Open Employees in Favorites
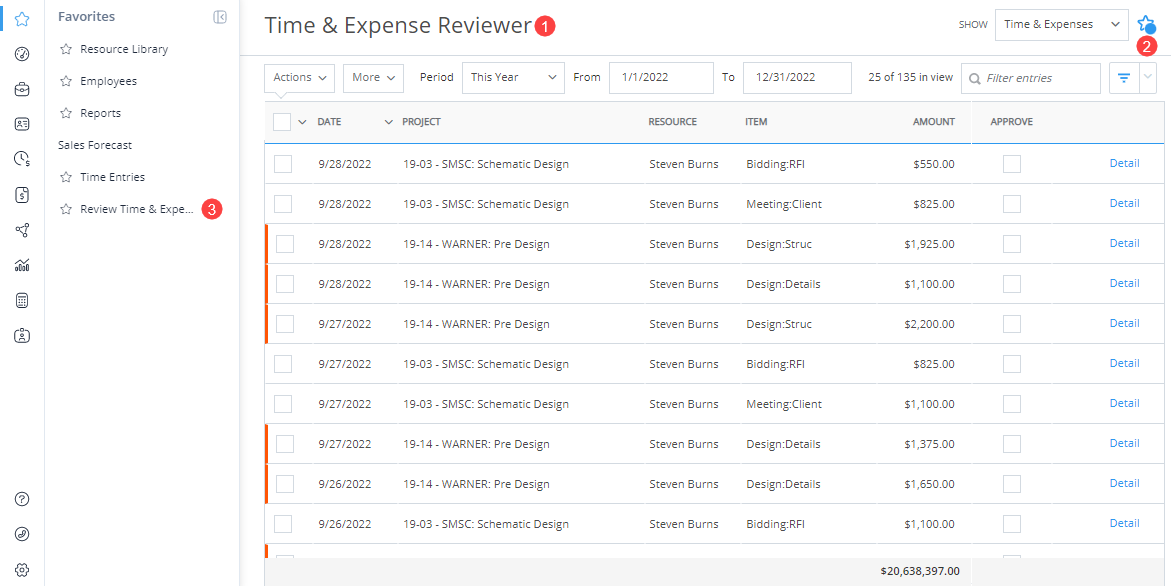 pyautogui.click(x=109, y=81)
